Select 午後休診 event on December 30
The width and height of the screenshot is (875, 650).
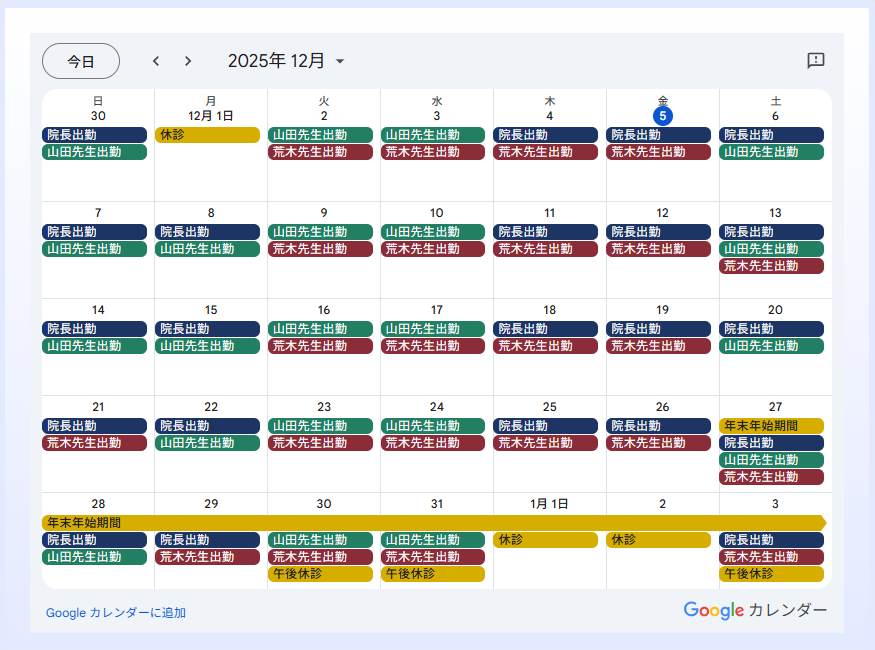[320, 574]
